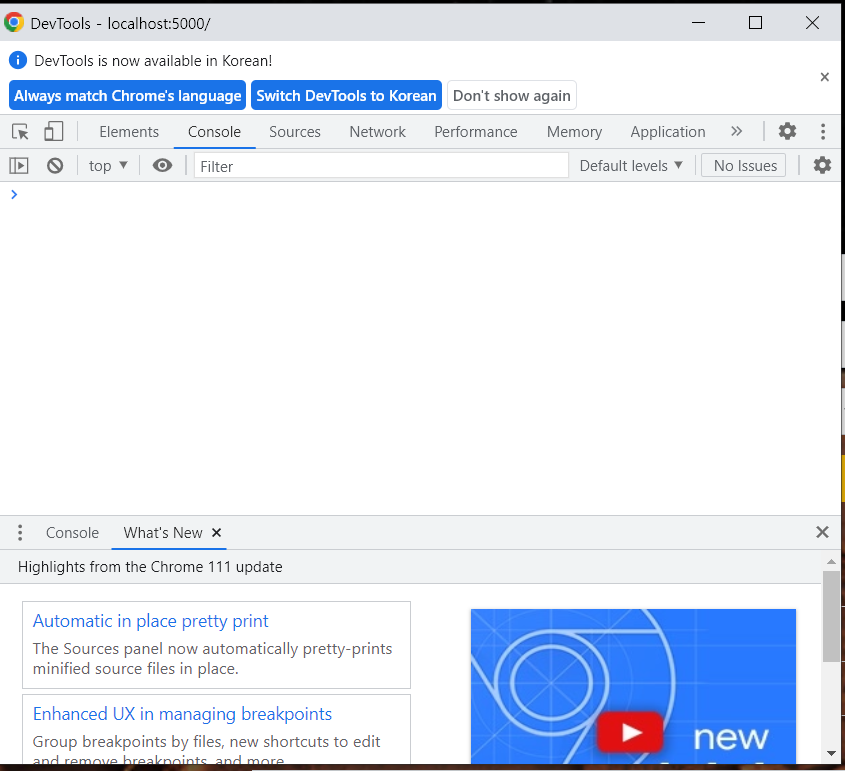Activate the inspect element picker icon
Viewport: 845px width, 771px height.
point(20,131)
